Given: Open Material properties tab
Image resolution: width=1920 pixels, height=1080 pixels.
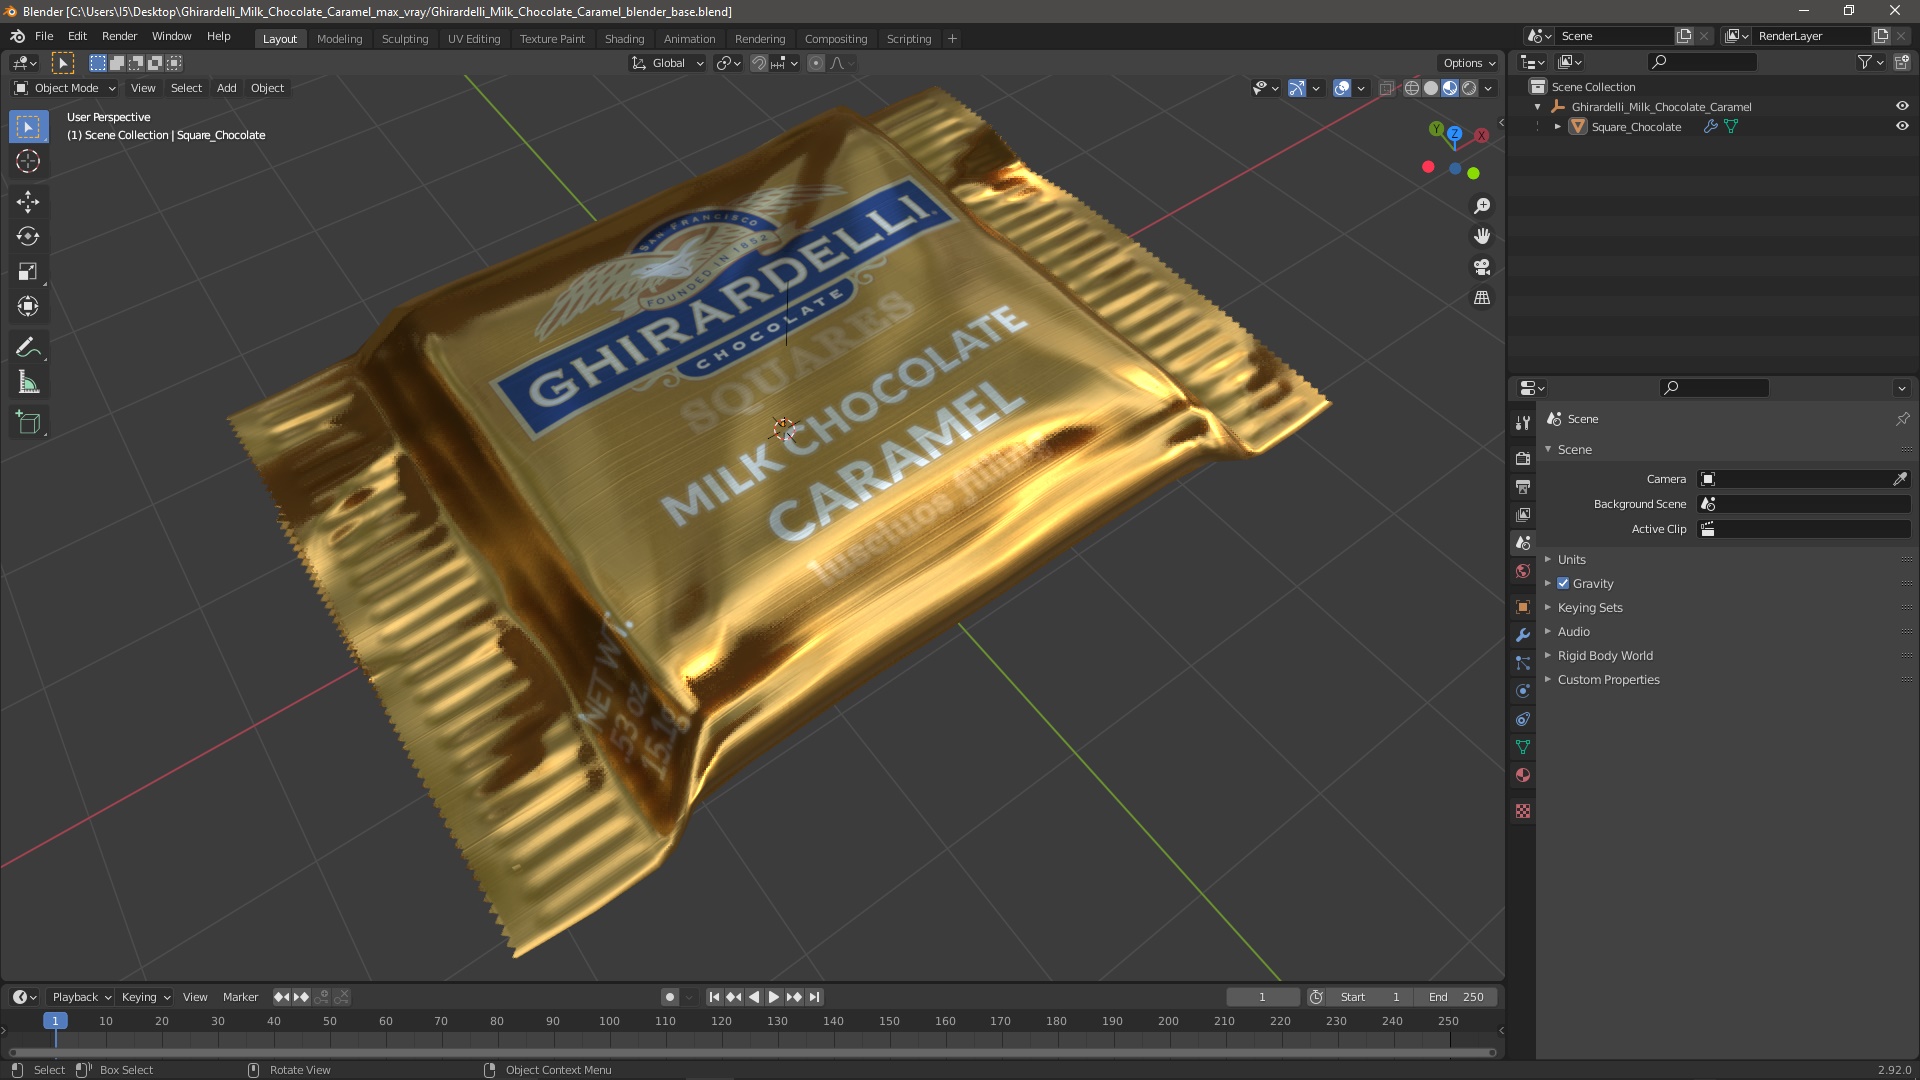Looking at the screenshot, I should pos(1523,775).
